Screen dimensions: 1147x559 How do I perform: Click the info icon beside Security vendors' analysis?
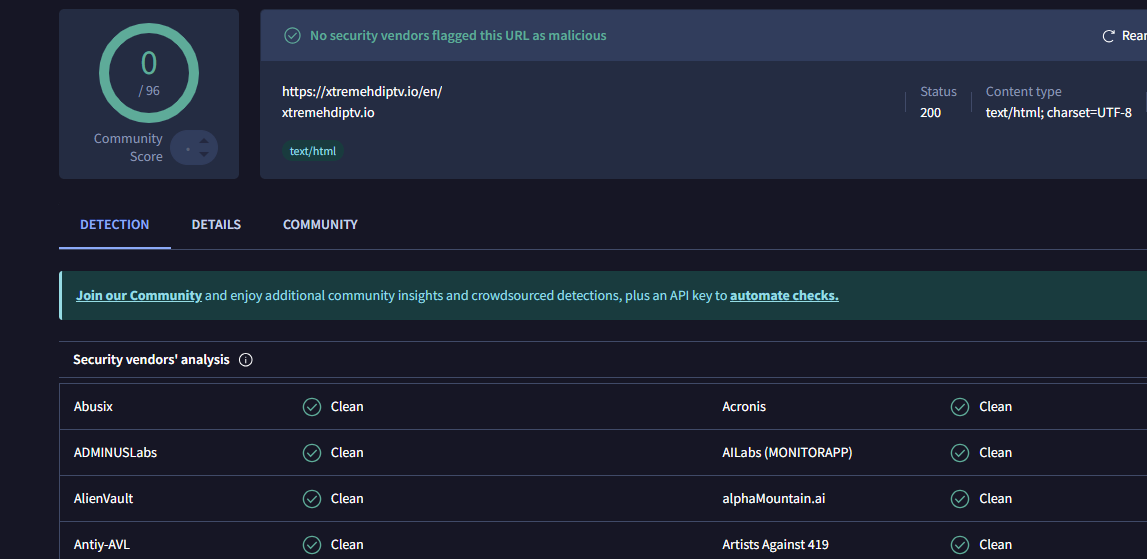point(246,360)
